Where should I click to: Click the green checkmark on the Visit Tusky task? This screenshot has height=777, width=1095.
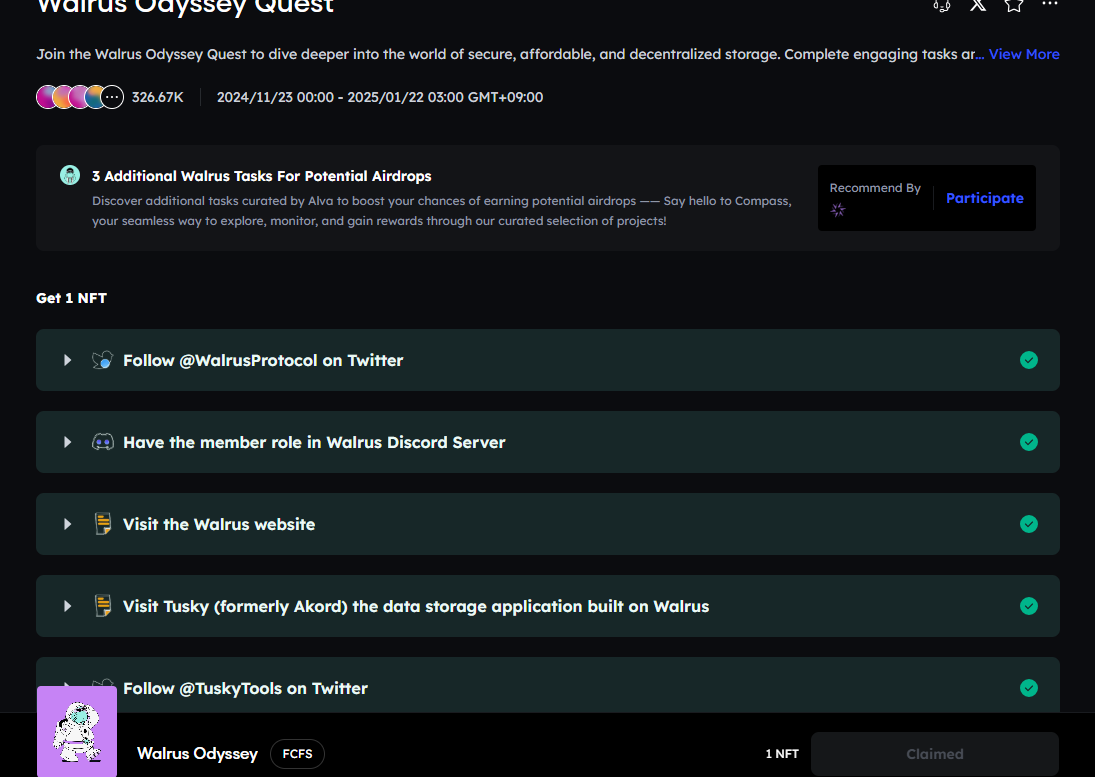coord(1029,606)
